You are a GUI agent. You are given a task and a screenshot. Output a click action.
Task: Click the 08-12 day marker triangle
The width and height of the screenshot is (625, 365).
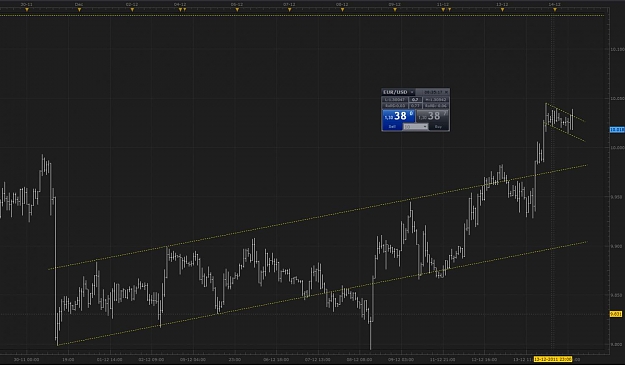click(342, 10)
